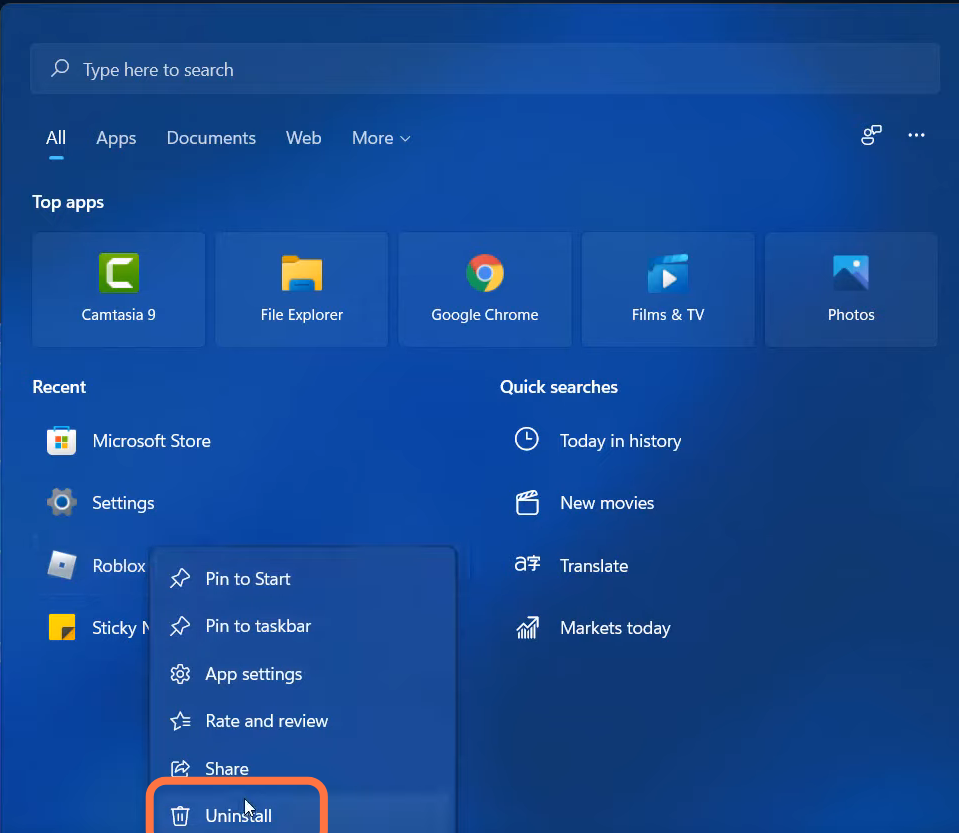Switch to the Web tab
Image resolution: width=959 pixels, height=833 pixels.
(x=303, y=138)
